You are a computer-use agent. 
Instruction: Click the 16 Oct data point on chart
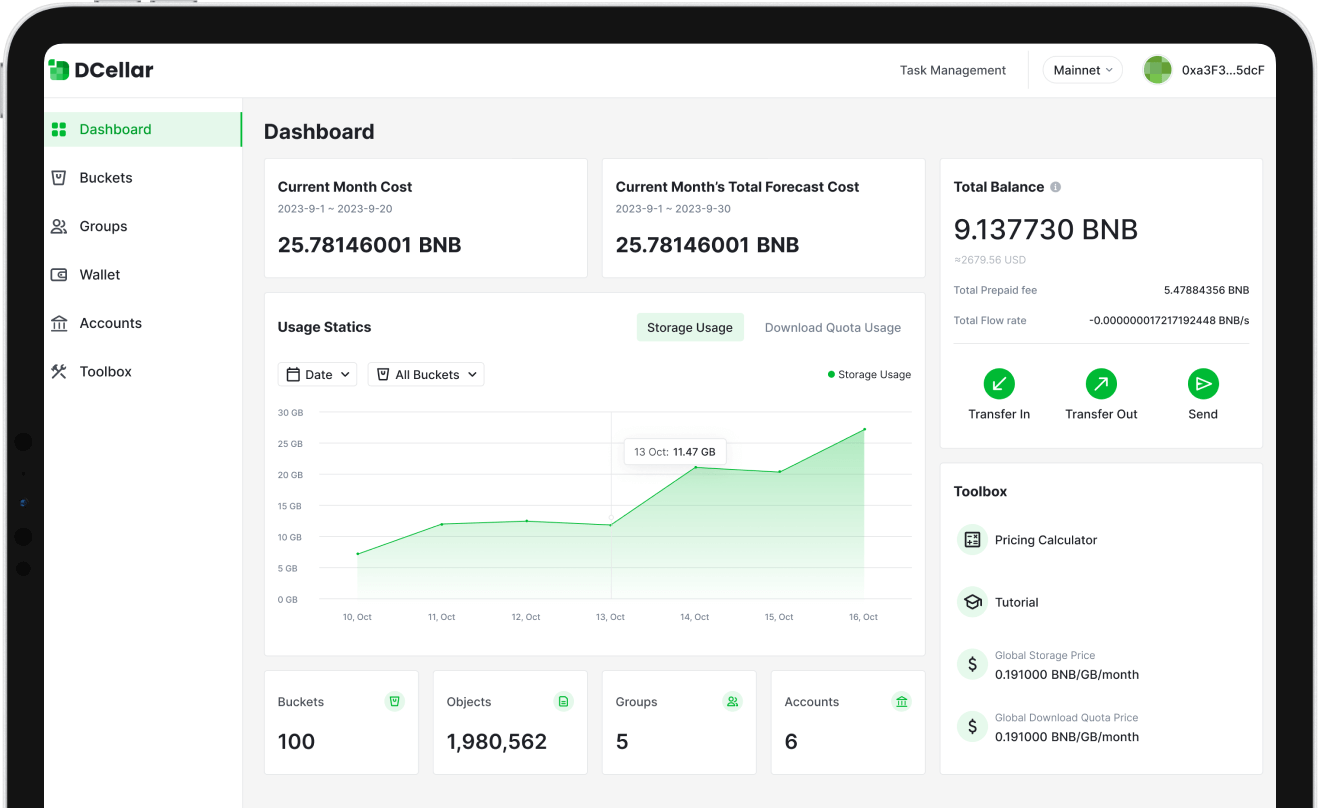click(x=864, y=429)
